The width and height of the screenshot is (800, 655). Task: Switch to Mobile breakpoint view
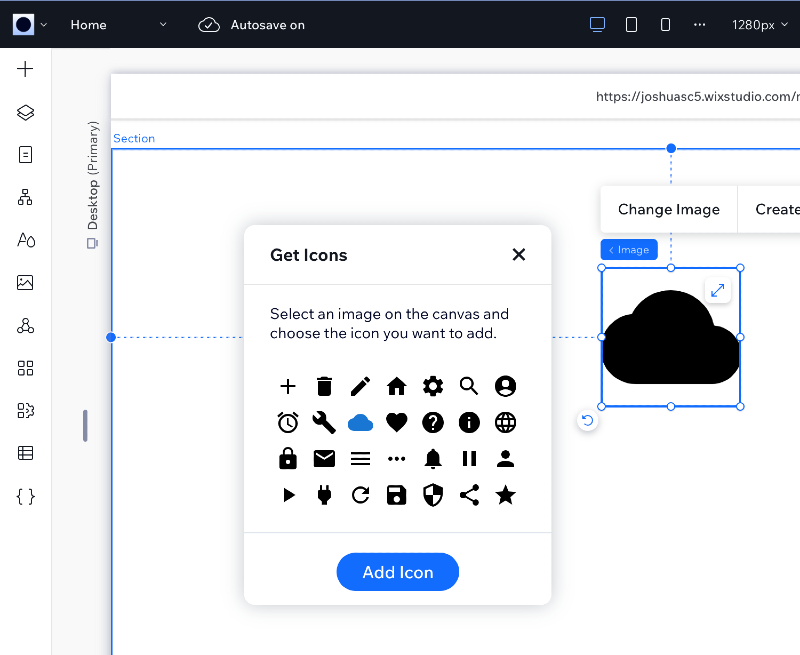[x=665, y=24]
